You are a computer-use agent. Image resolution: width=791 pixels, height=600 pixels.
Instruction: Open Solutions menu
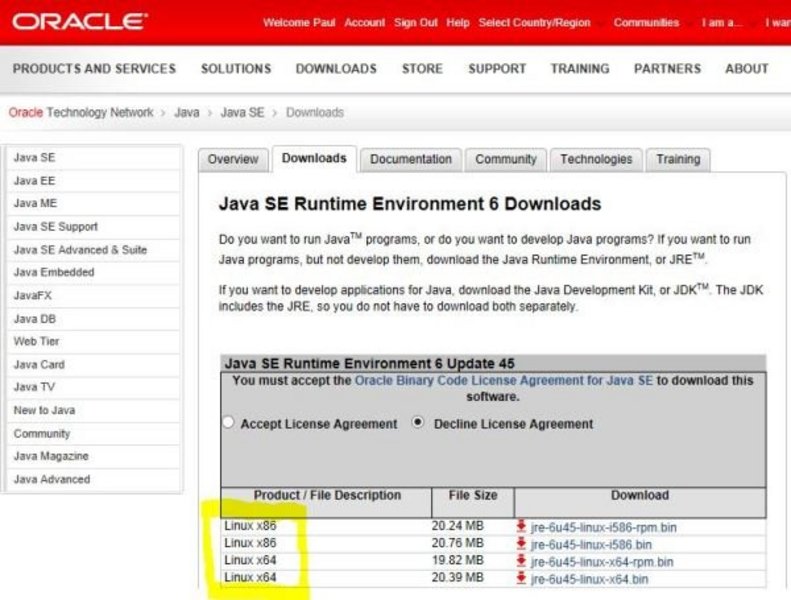click(x=236, y=69)
